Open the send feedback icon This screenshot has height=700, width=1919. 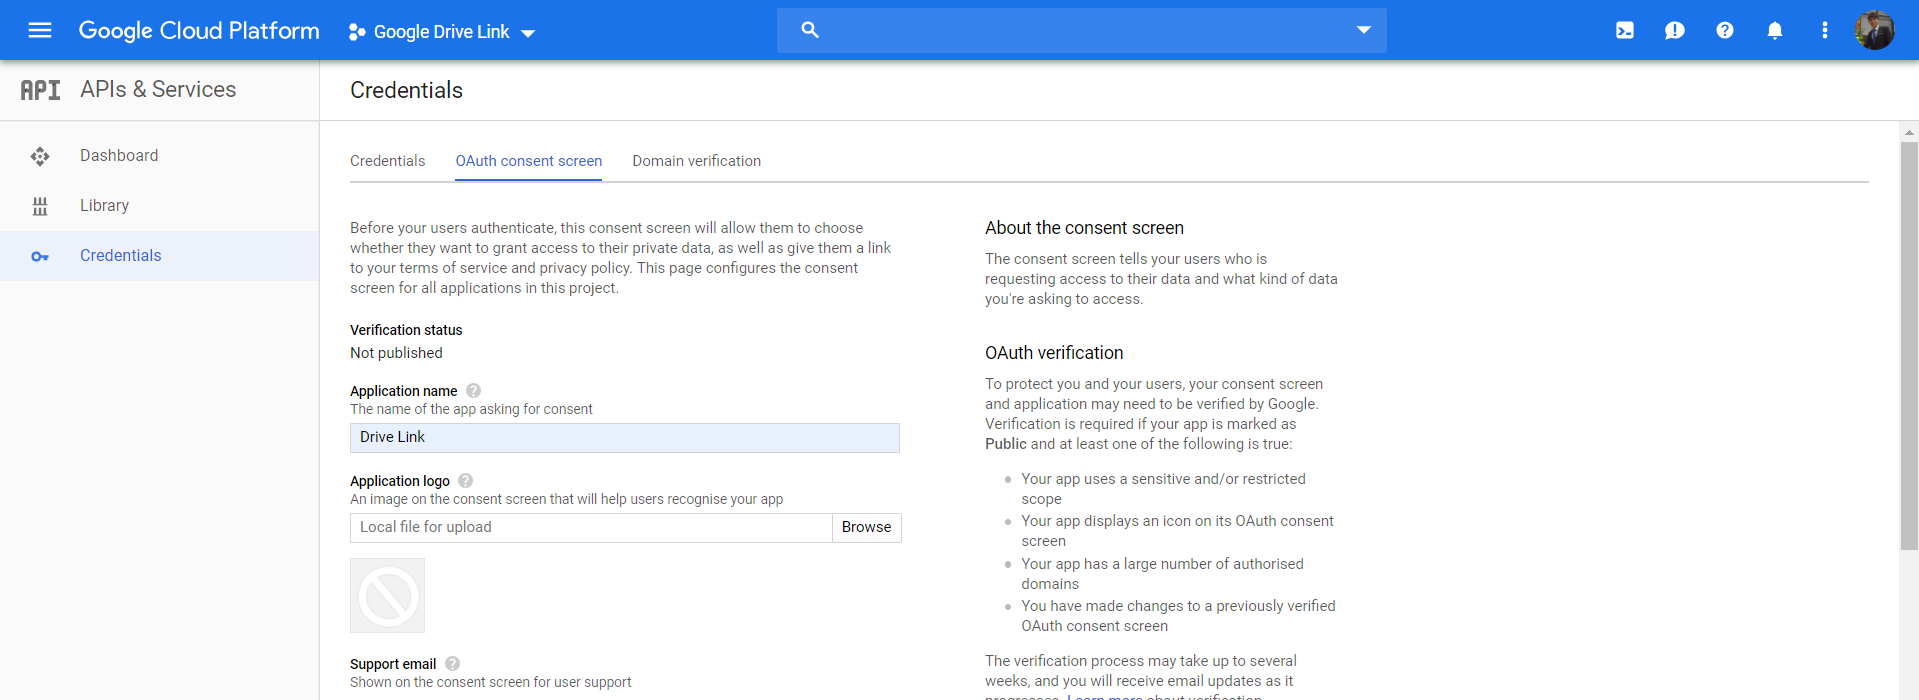click(x=1675, y=30)
